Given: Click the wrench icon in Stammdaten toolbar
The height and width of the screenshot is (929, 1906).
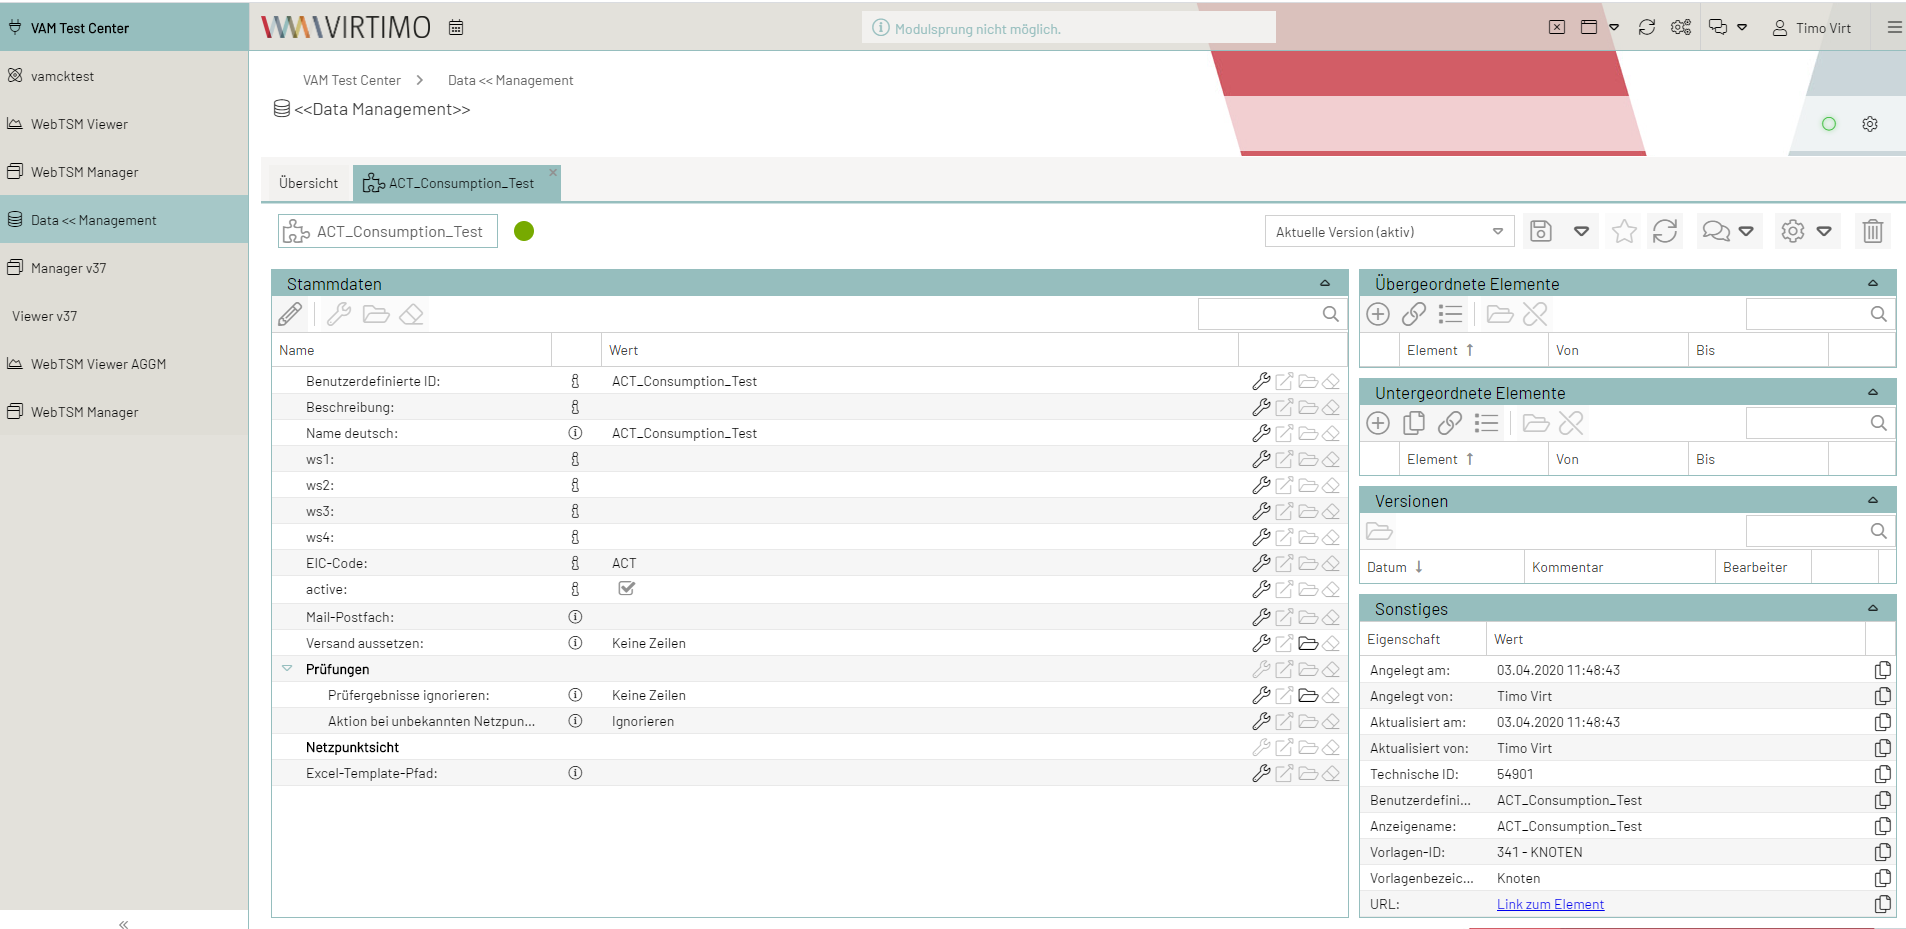Looking at the screenshot, I should (339, 315).
